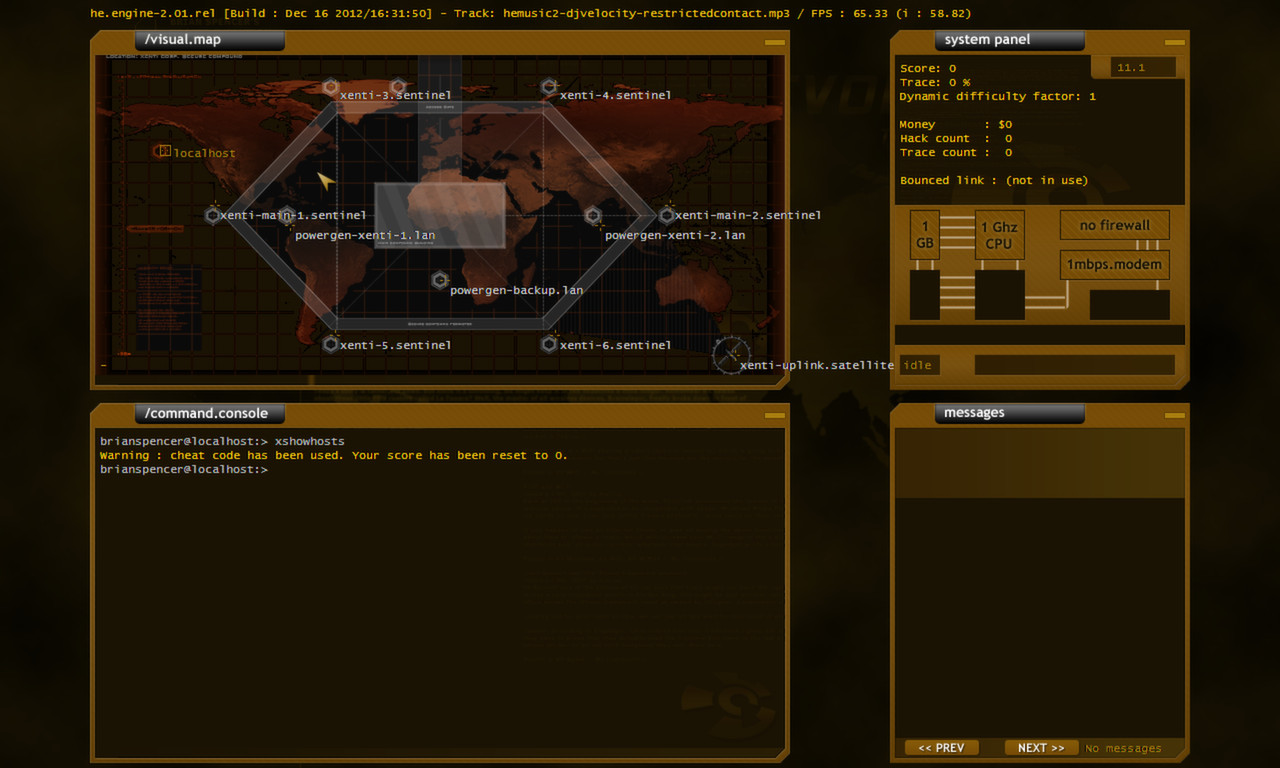Image resolution: width=1280 pixels, height=768 pixels.
Task: Click the xenti-6.sentinel node
Action: click(548, 343)
